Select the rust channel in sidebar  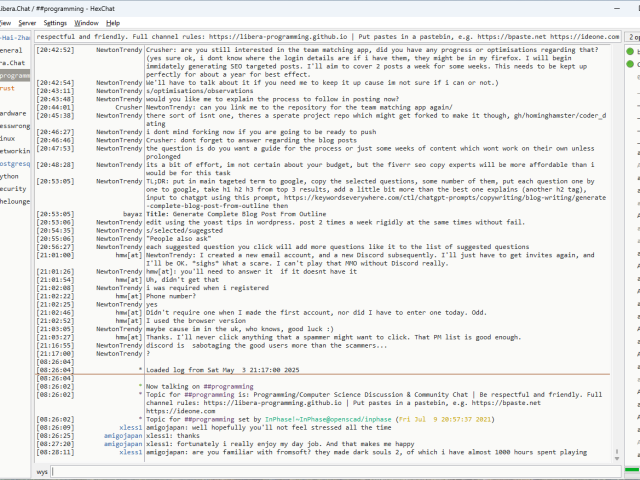[x=8, y=88]
